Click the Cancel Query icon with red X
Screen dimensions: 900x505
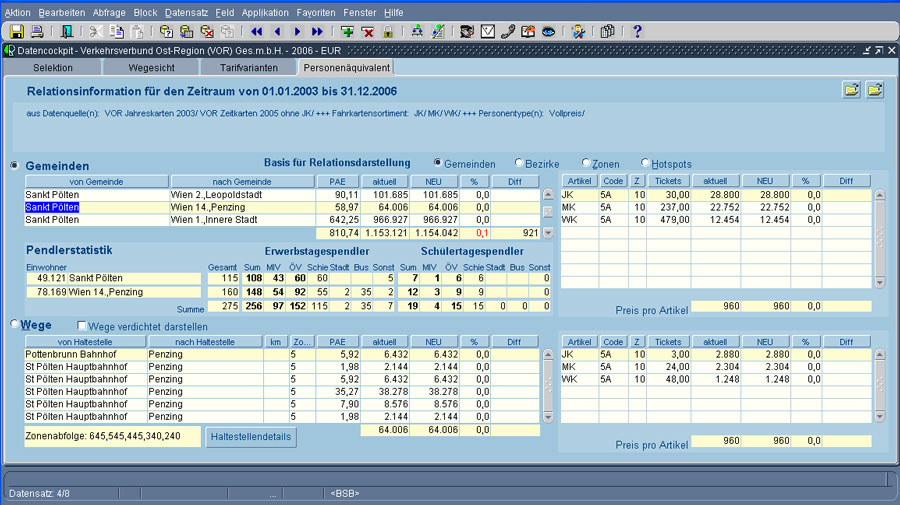pyautogui.click(x=207, y=32)
